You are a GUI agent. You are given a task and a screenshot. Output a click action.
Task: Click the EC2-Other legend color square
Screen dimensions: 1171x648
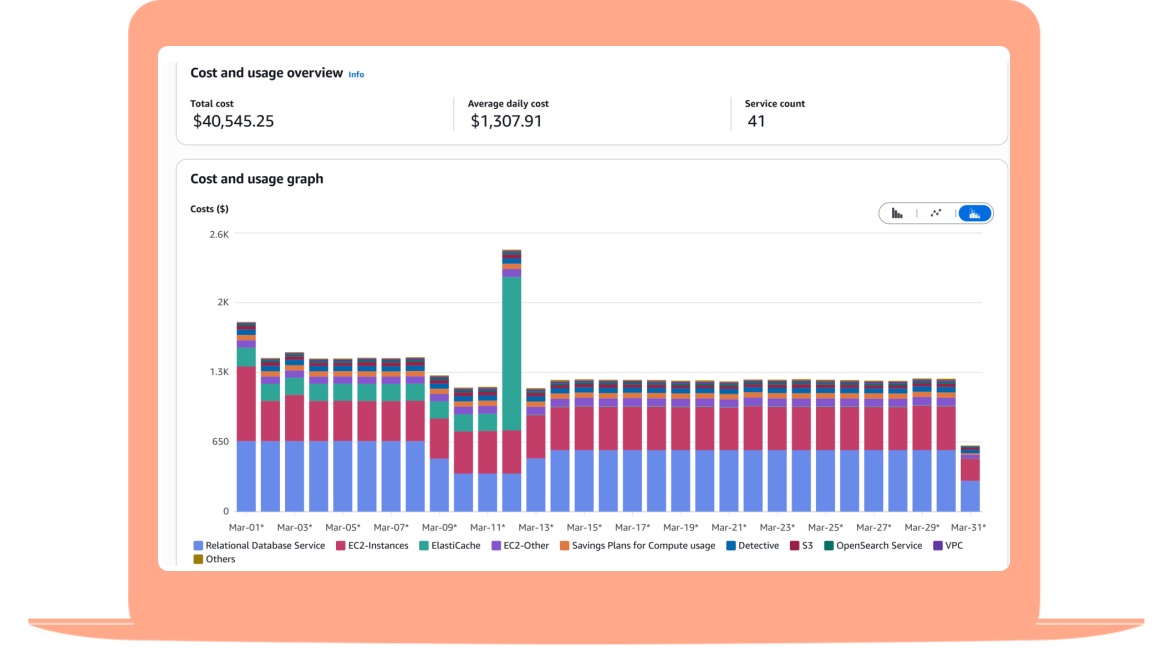(495, 546)
